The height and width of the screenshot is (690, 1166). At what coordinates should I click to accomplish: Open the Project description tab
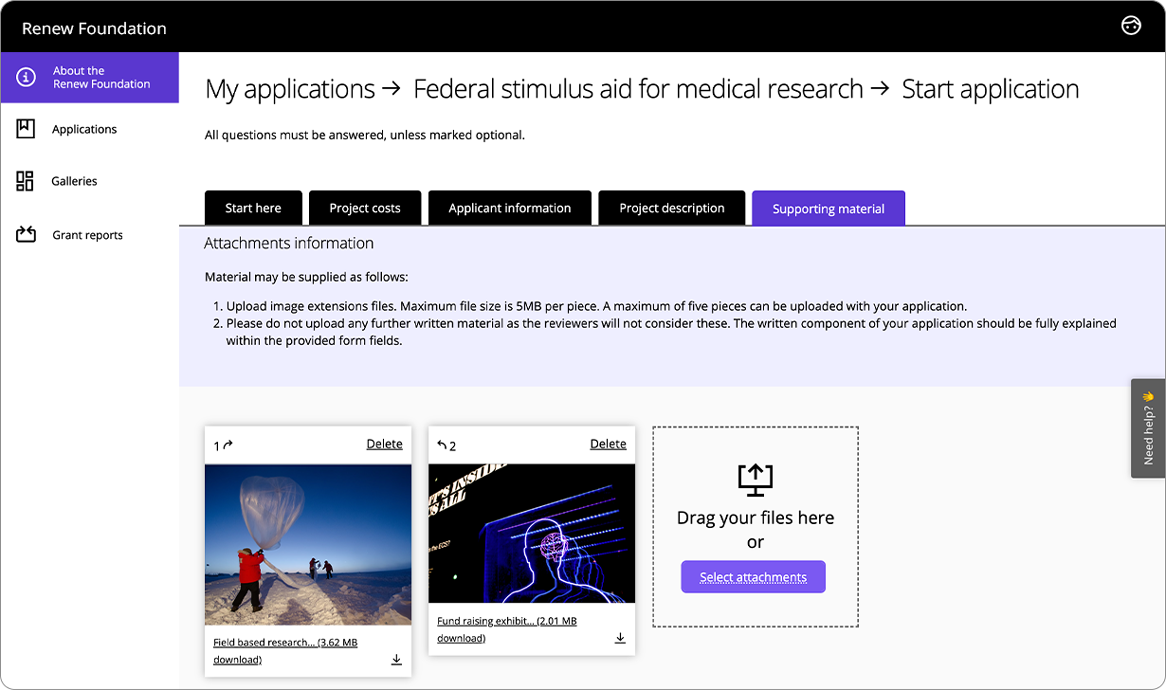[x=671, y=207]
